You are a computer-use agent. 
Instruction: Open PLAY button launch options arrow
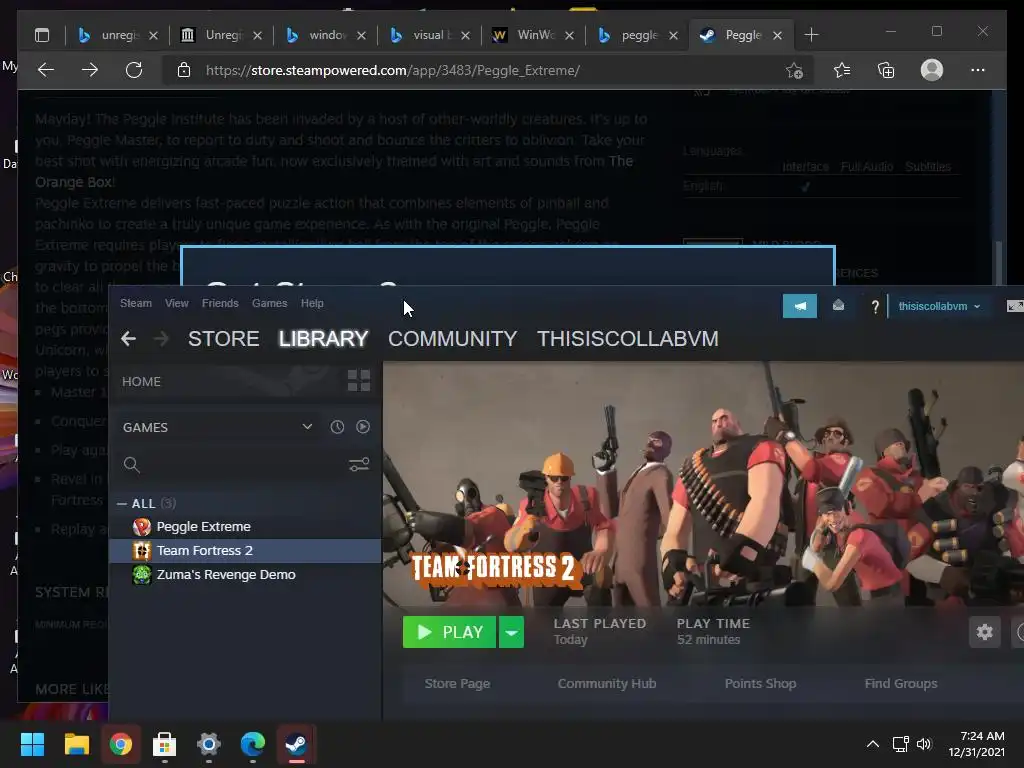[511, 632]
